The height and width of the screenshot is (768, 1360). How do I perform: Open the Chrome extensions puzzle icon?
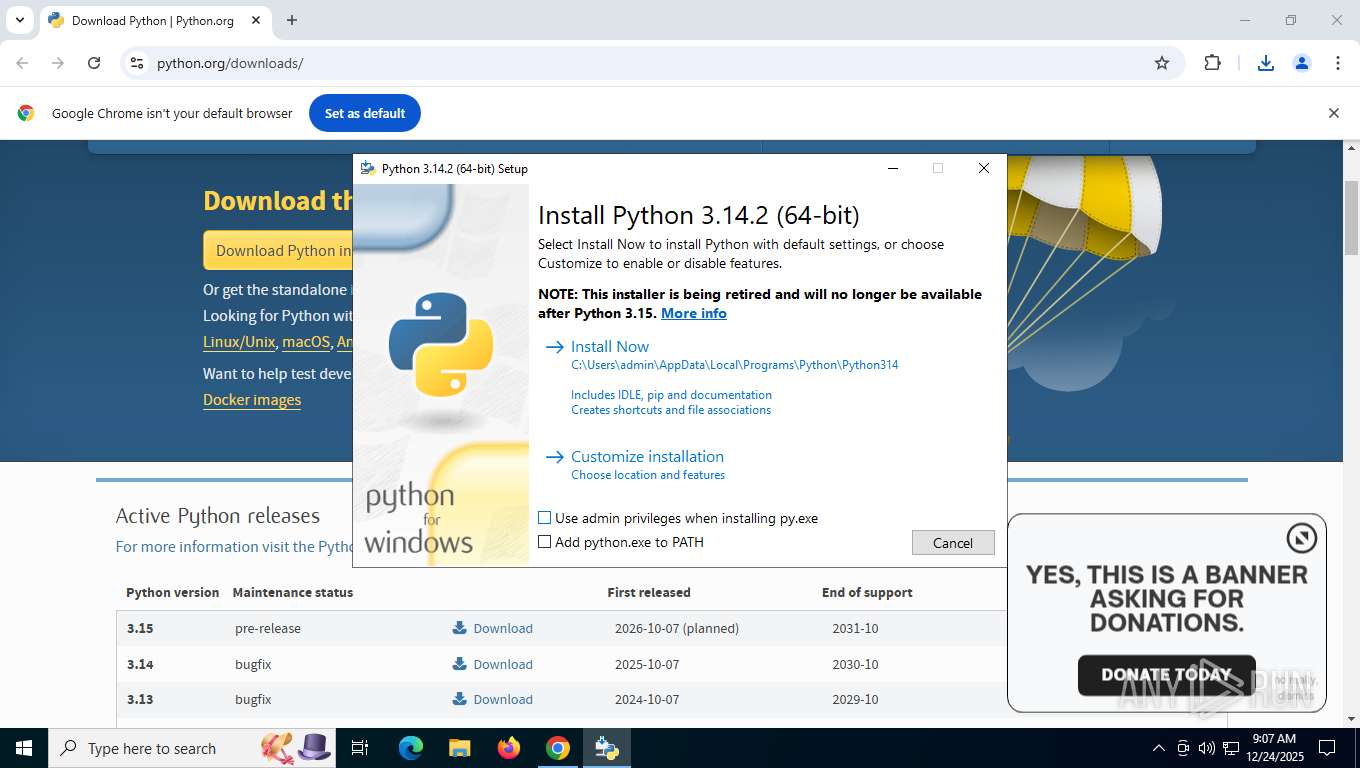coord(1212,63)
